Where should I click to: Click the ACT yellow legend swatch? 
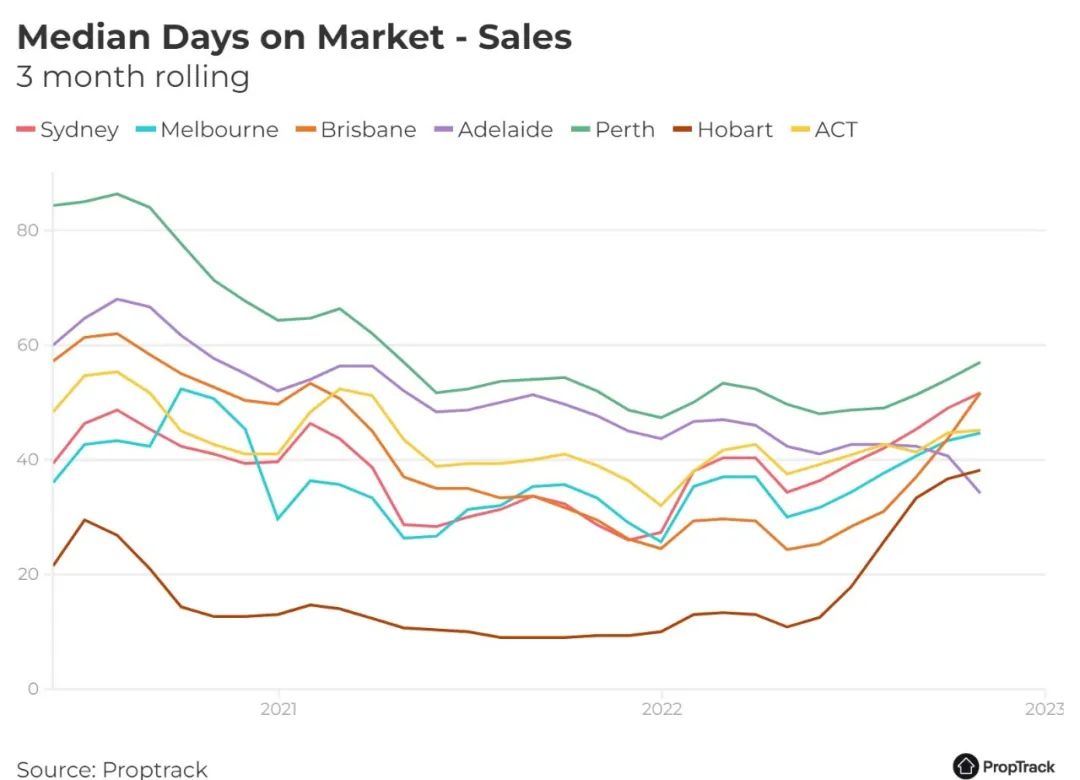800,130
